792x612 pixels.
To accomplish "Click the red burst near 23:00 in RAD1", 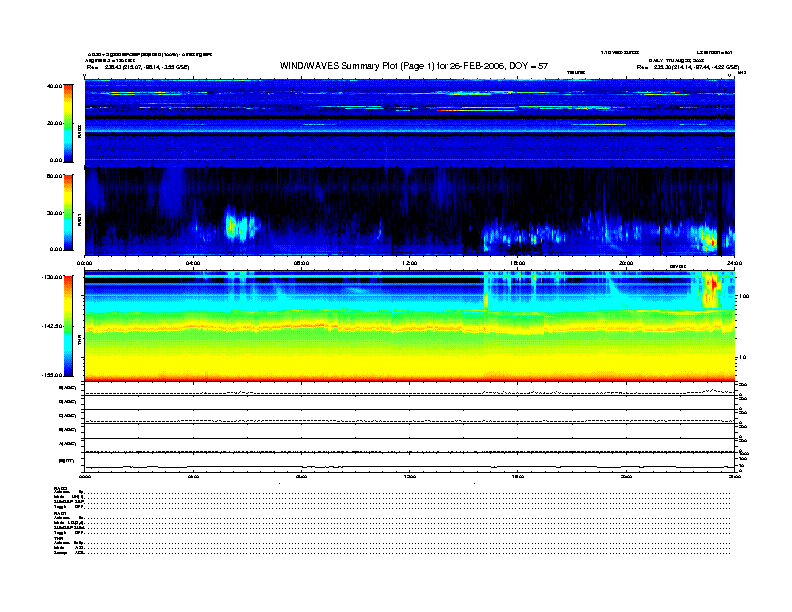I will click(x=711, y=241).
